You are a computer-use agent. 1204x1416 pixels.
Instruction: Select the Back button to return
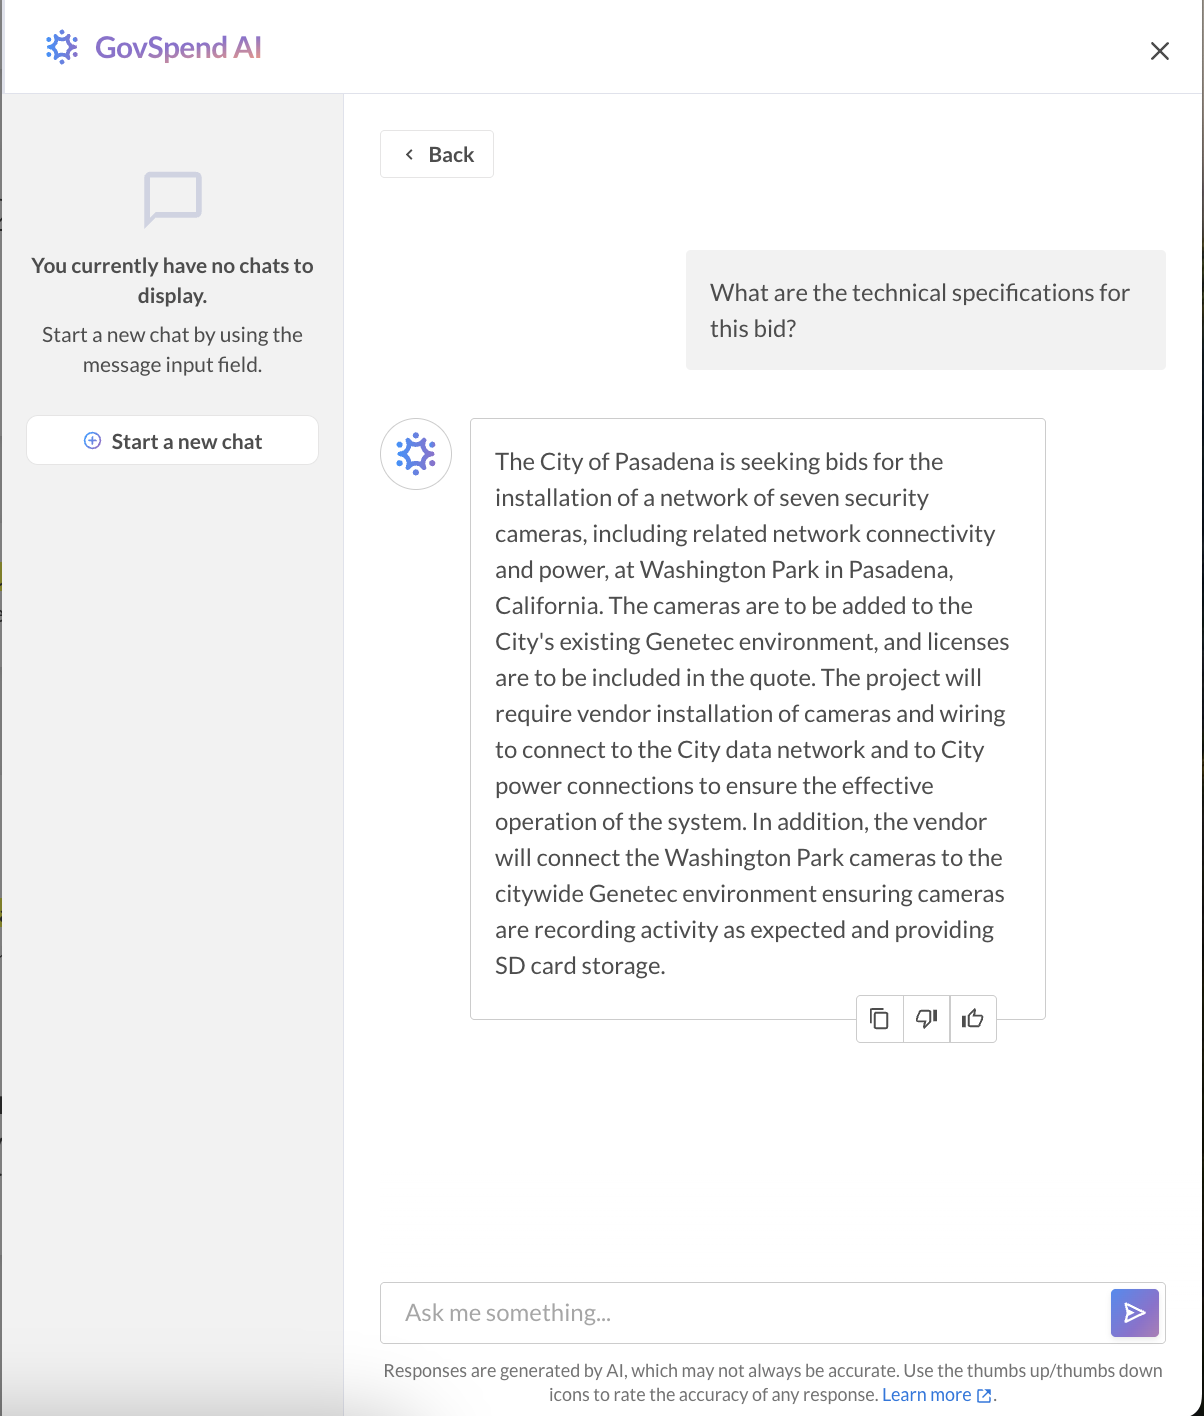tap(436, 154)
